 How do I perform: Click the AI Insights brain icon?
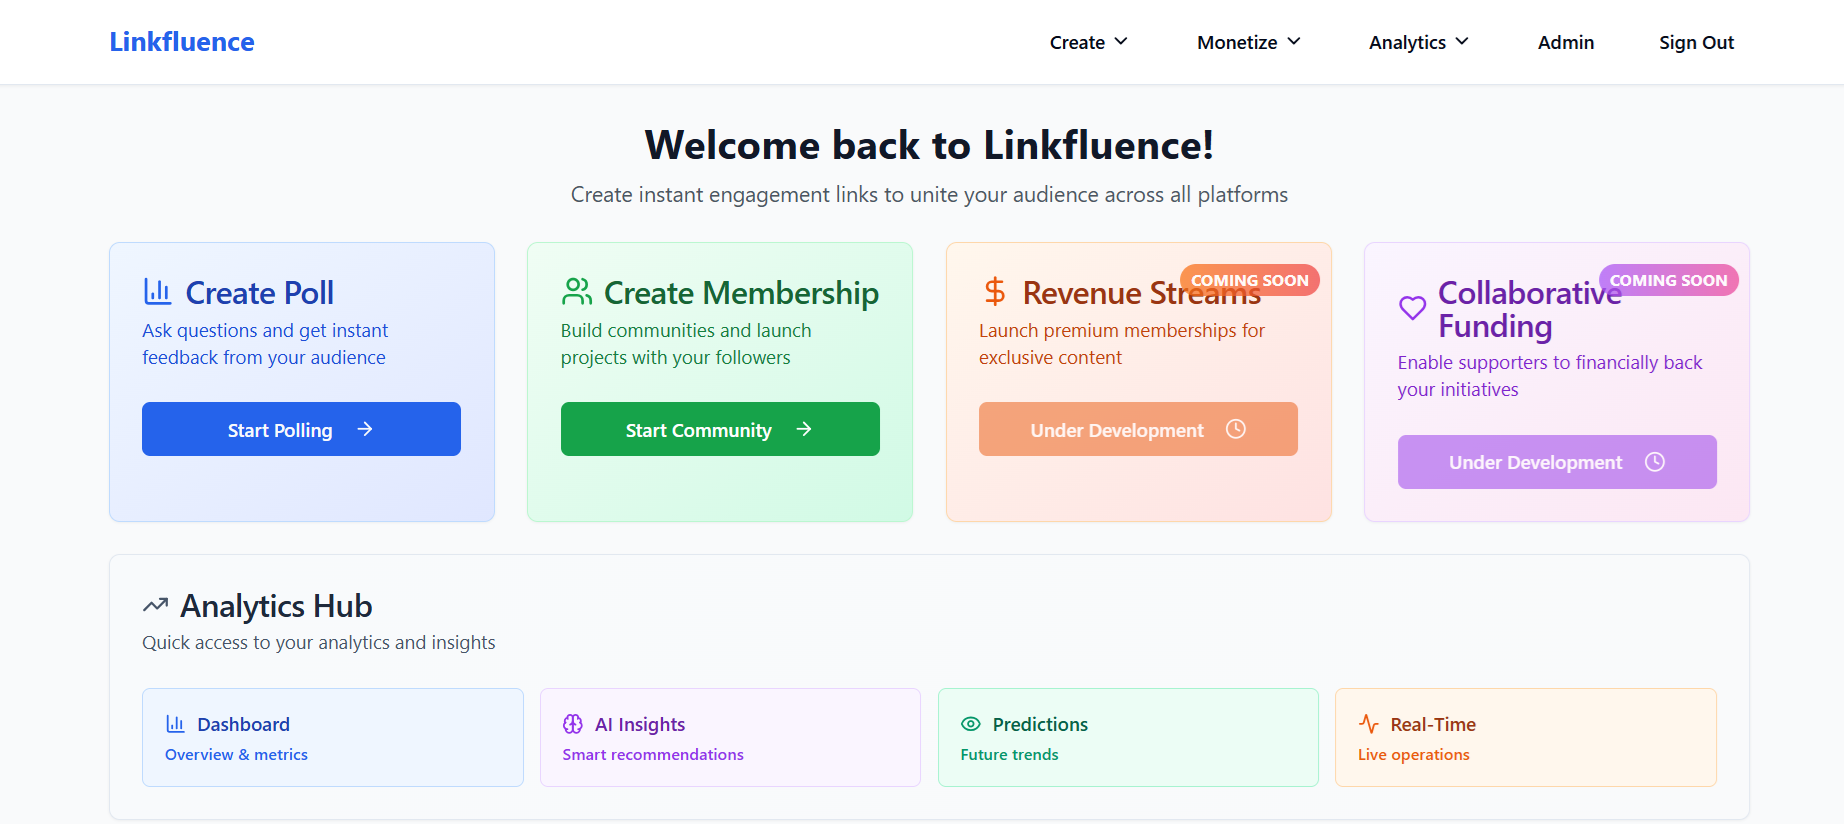point(573,724)
